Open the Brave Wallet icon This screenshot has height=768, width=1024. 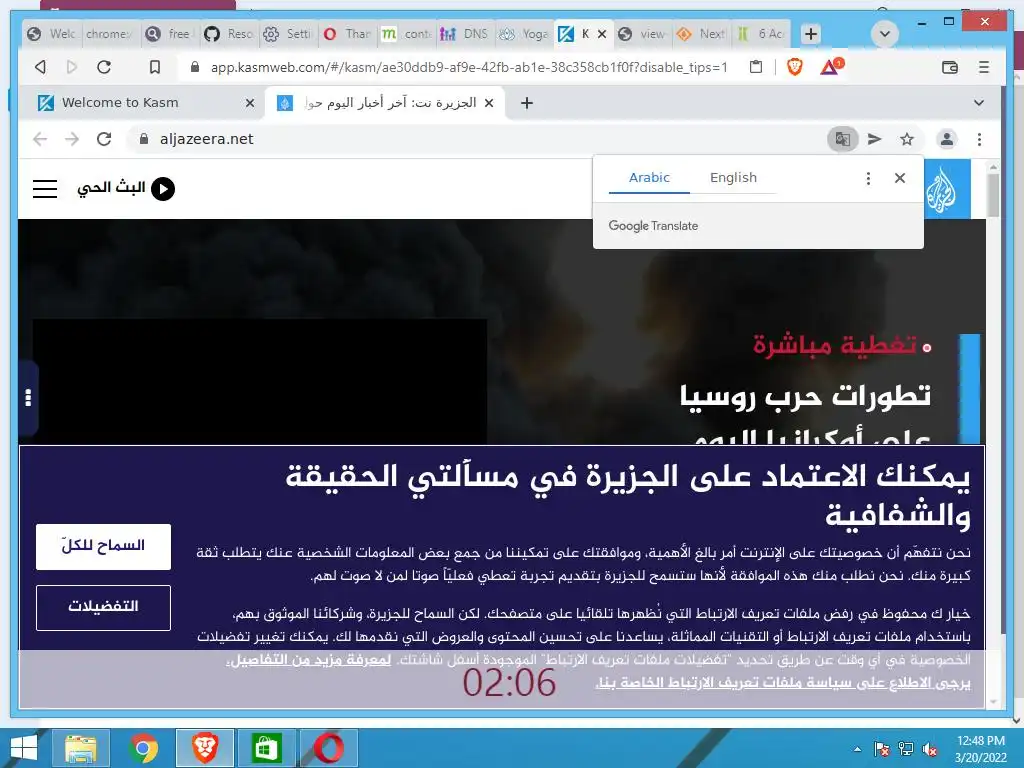click(x=950, y=67)
